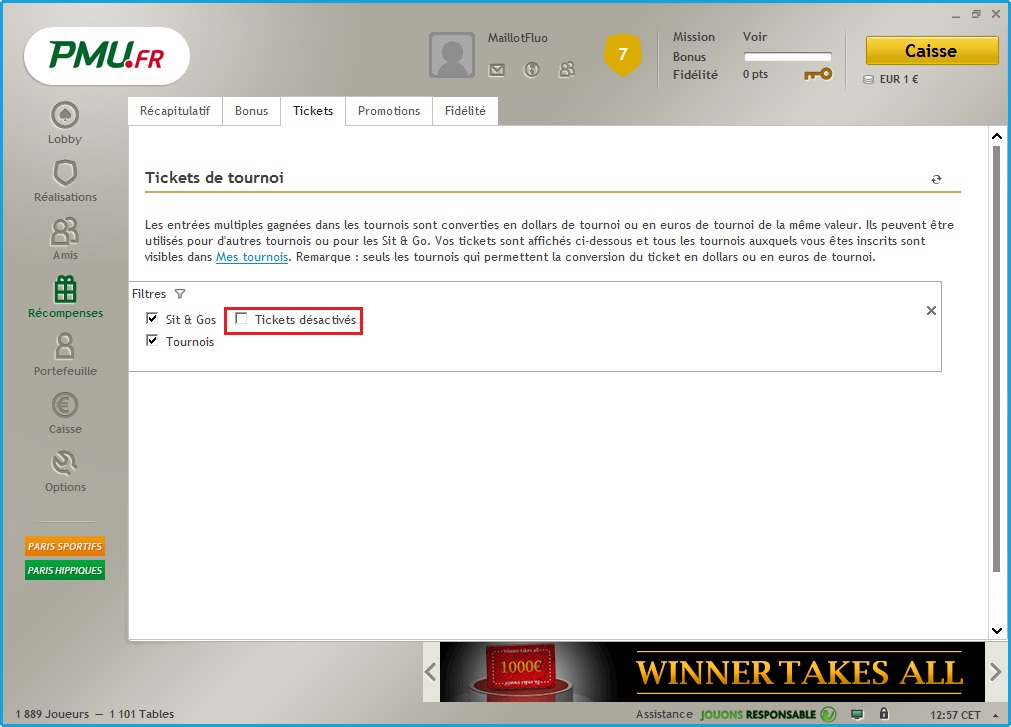Refresh the tournament tickets list

point(936,179)
